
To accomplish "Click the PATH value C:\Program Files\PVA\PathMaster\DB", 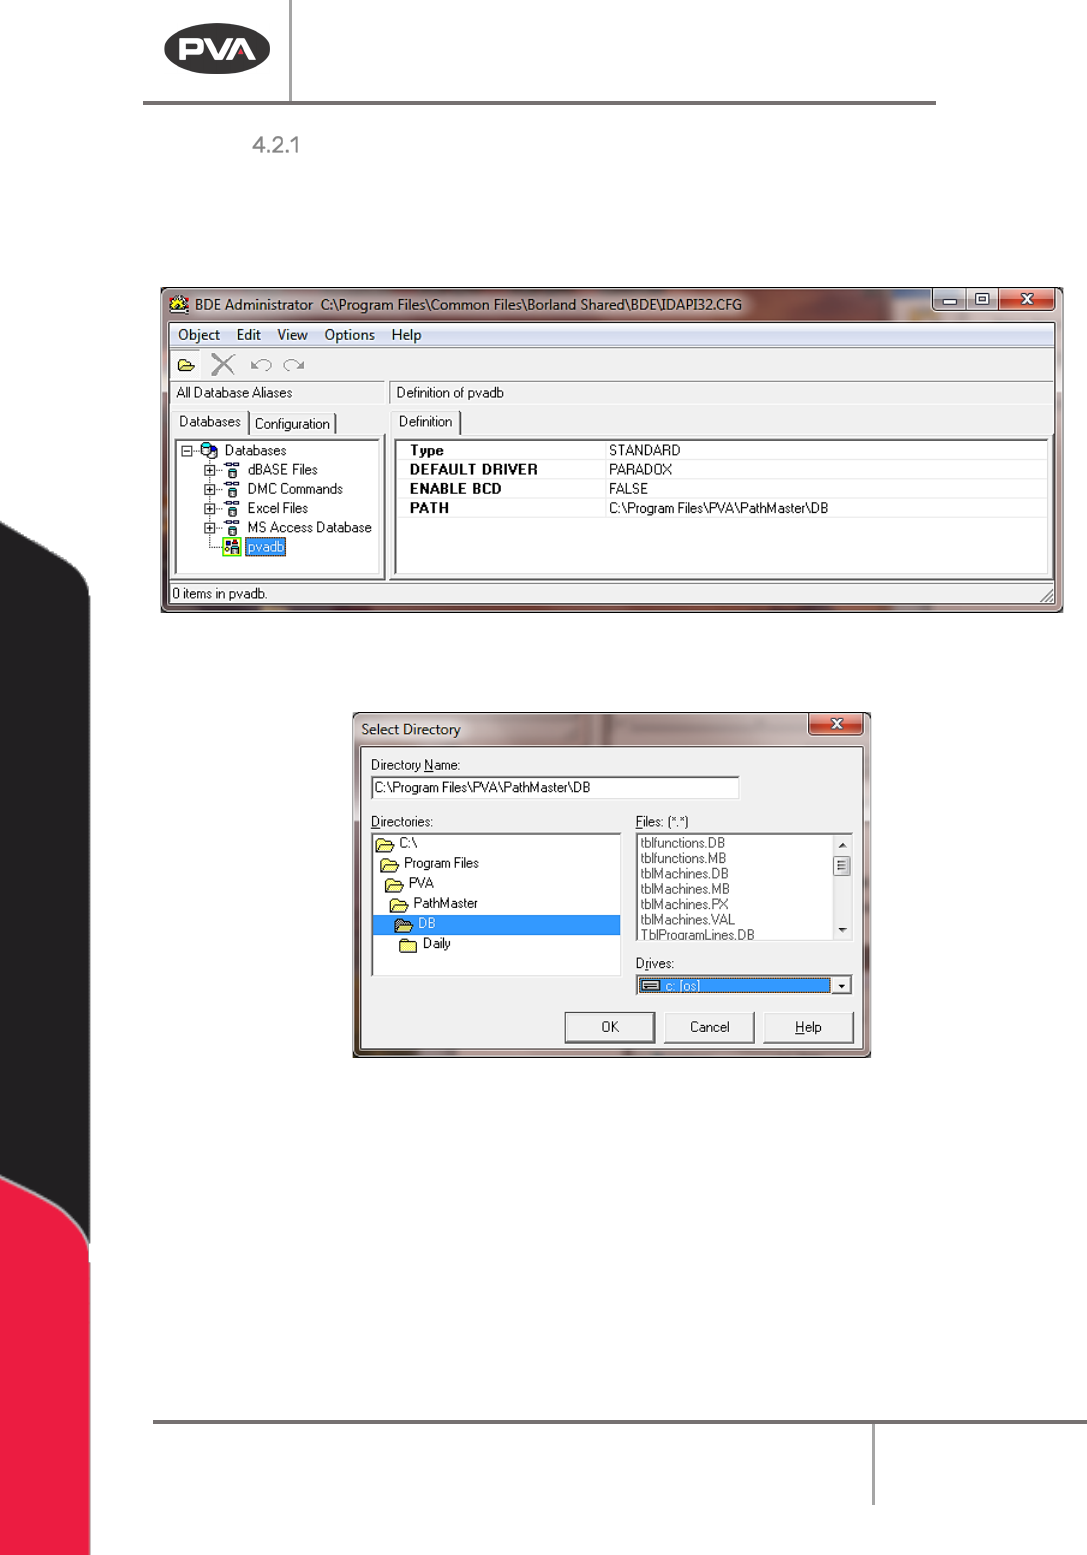I will (x=718, y=508).
